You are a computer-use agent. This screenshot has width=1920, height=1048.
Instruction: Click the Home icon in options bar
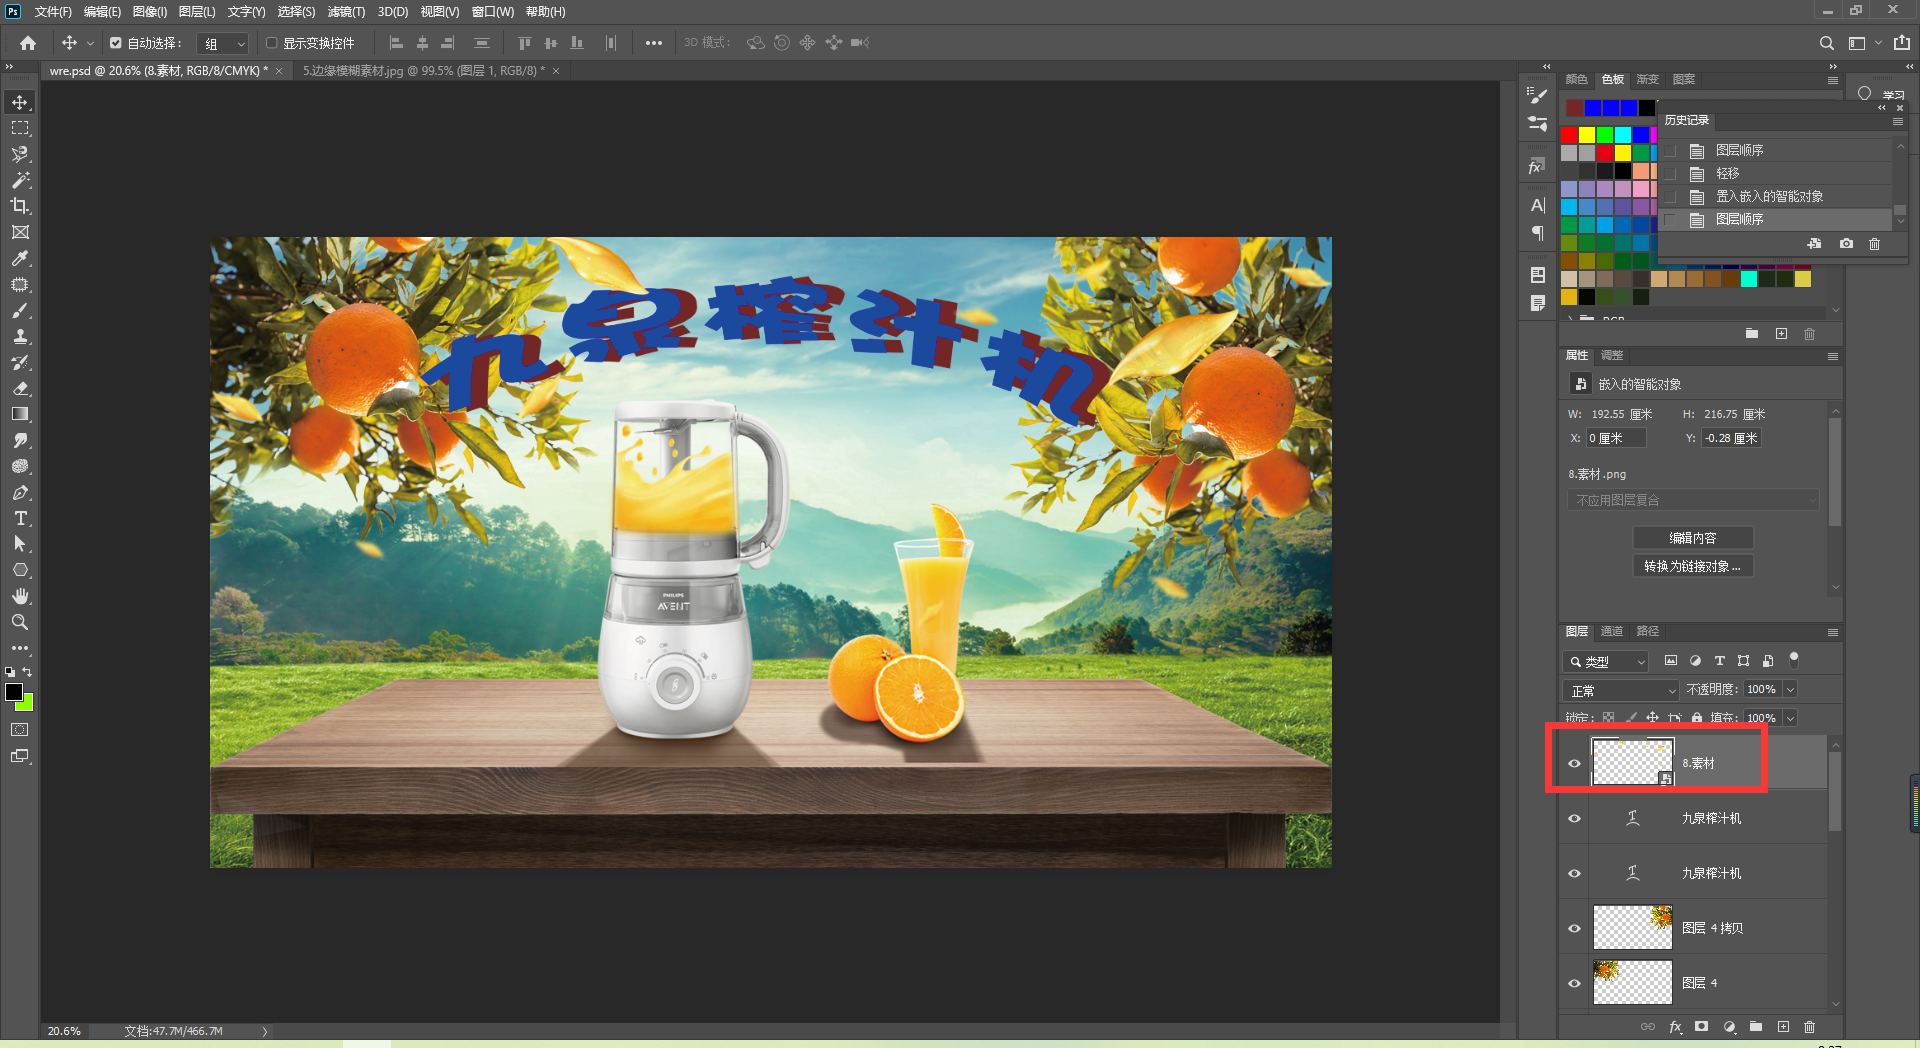point(28,43)
